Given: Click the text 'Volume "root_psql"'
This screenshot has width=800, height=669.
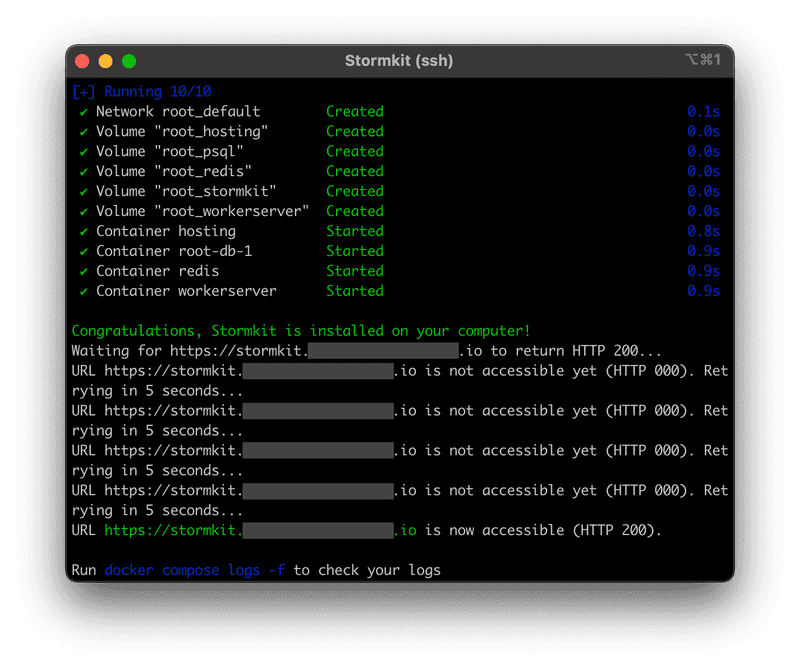Looking at the screenshot, I should 170,152.
